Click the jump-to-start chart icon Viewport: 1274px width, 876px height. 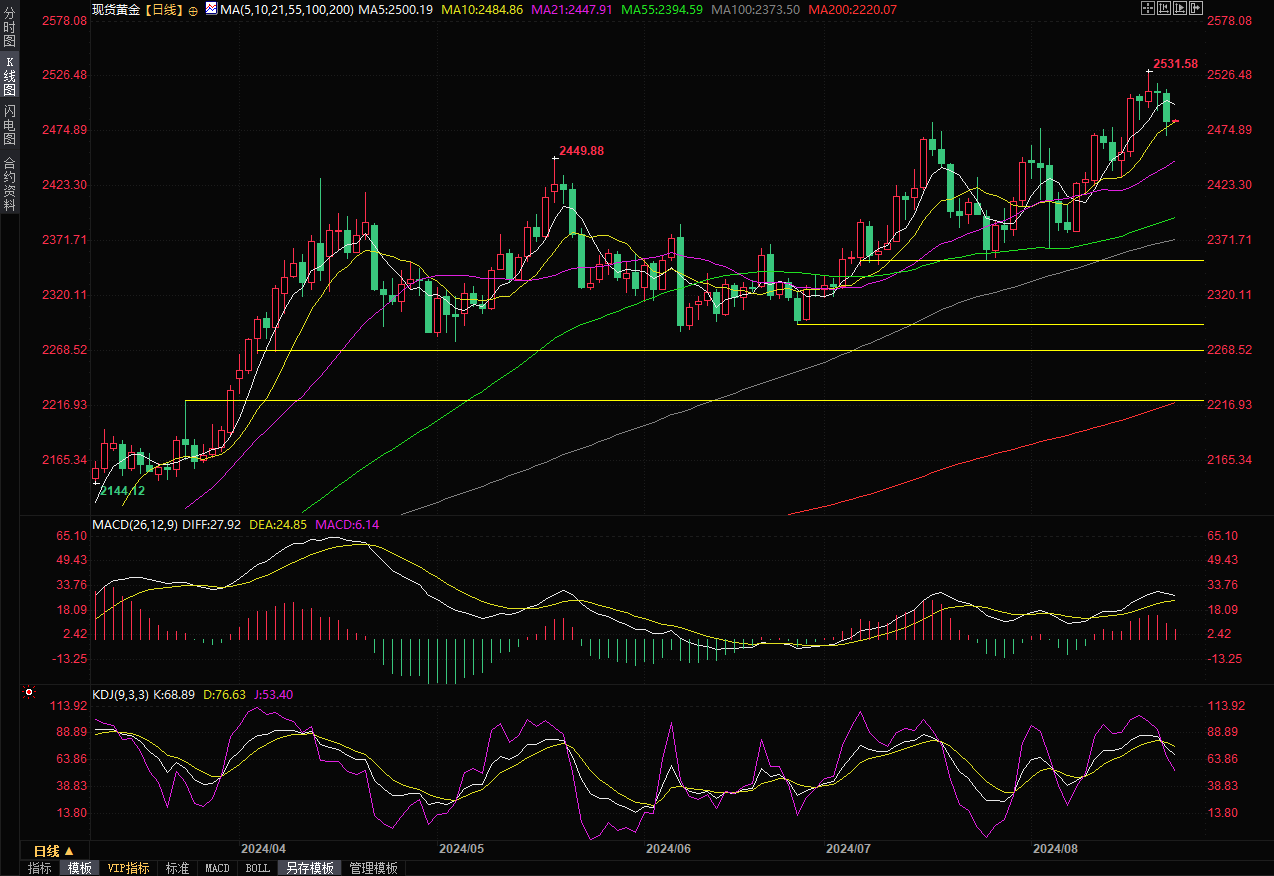coord(1163,8)
